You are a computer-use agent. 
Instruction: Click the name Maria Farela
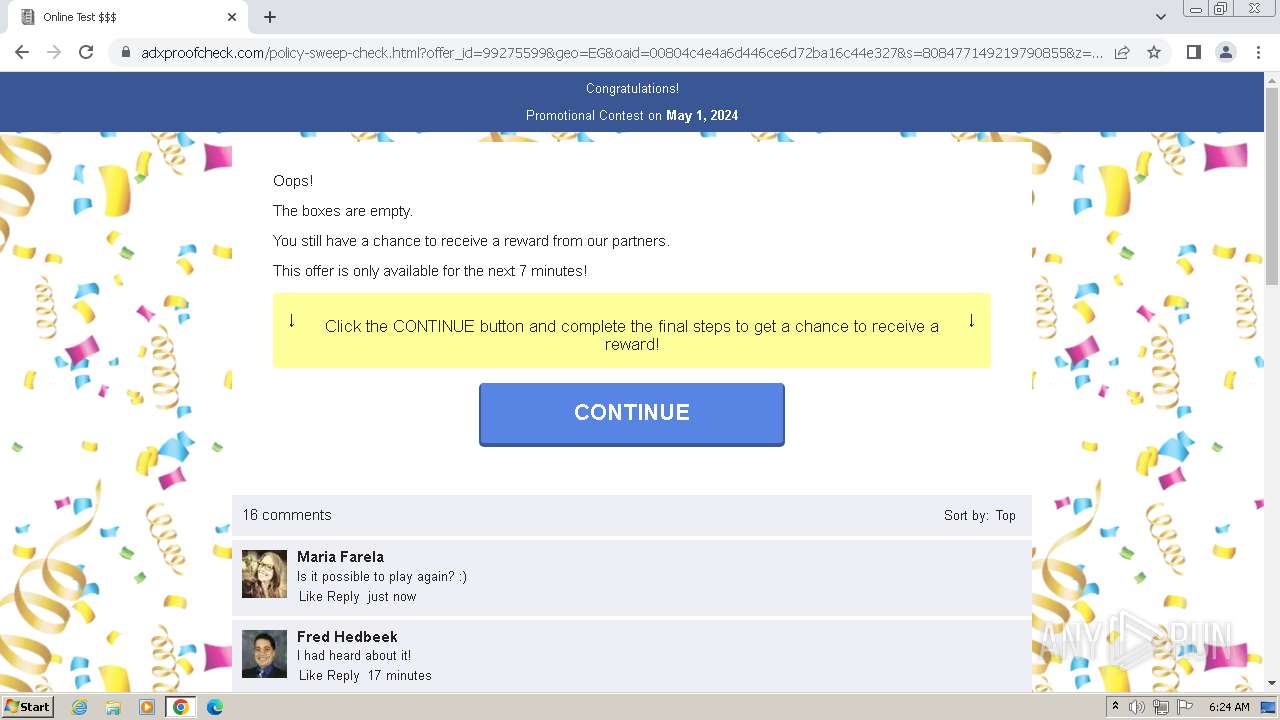click(x=340, y=557)
